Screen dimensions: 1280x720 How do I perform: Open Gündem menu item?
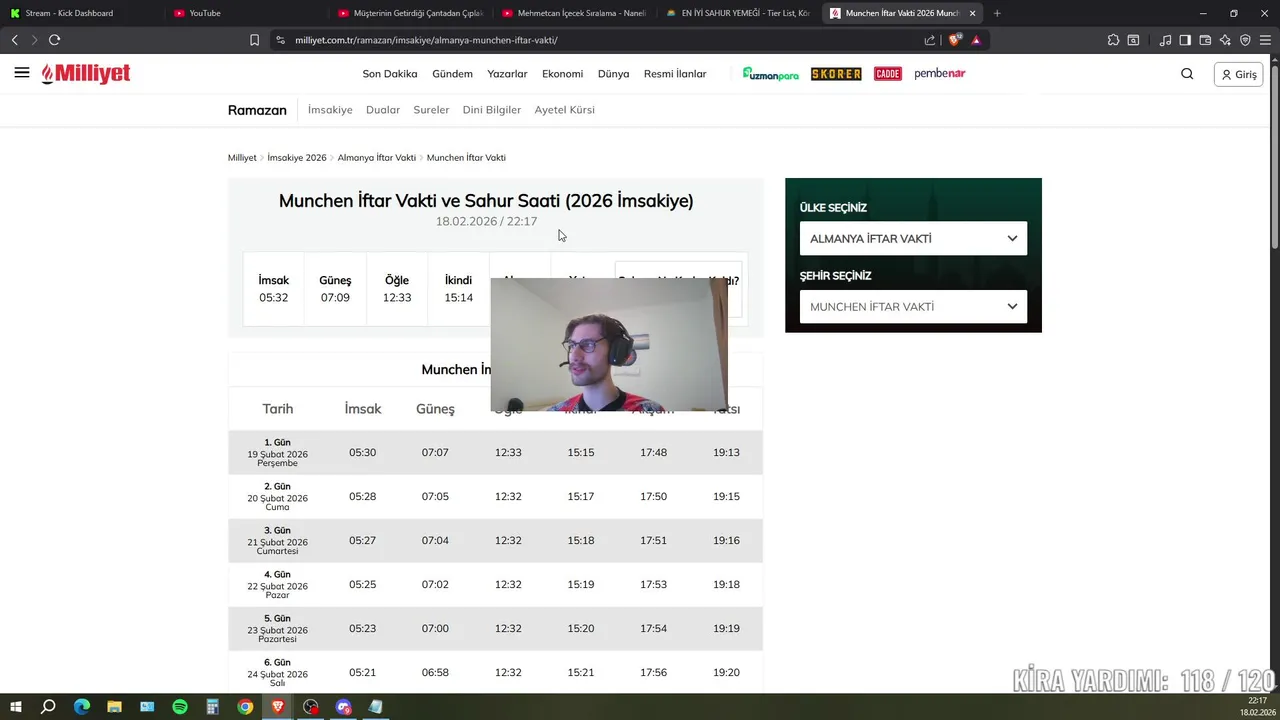pyautogui.click(x=452, y=74)
